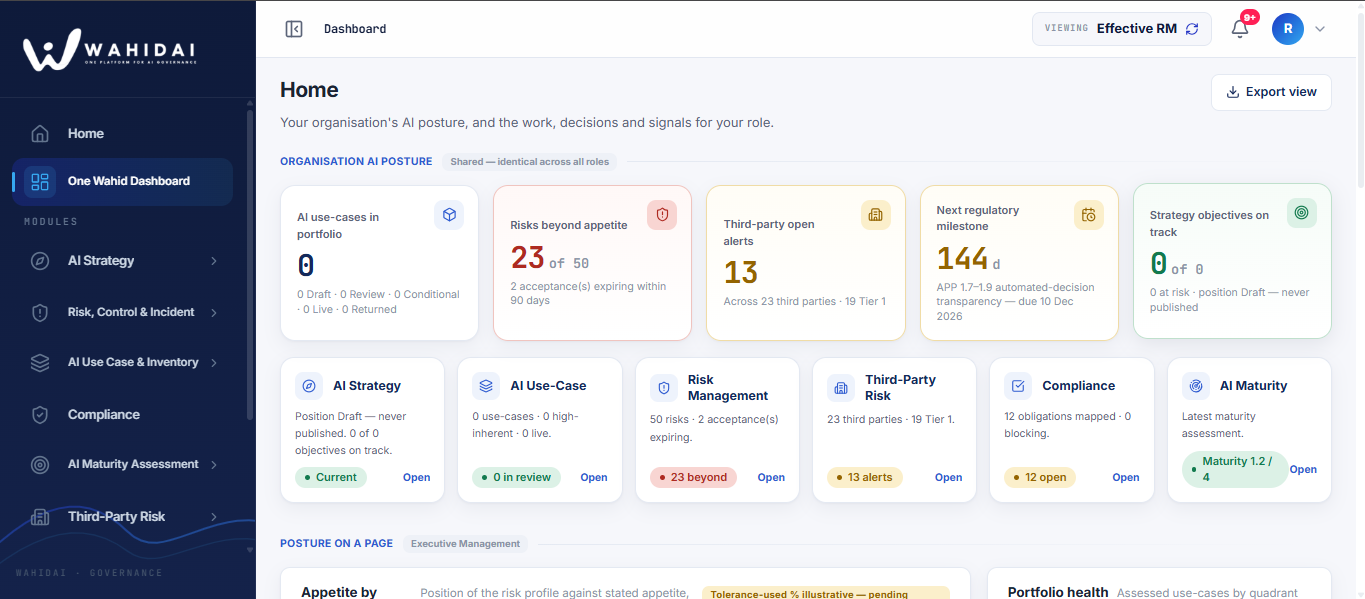Screen dimensions: 1365x599
Task: Expand AI Maturity Assessment chevron
Action: (x=214, y=465)
